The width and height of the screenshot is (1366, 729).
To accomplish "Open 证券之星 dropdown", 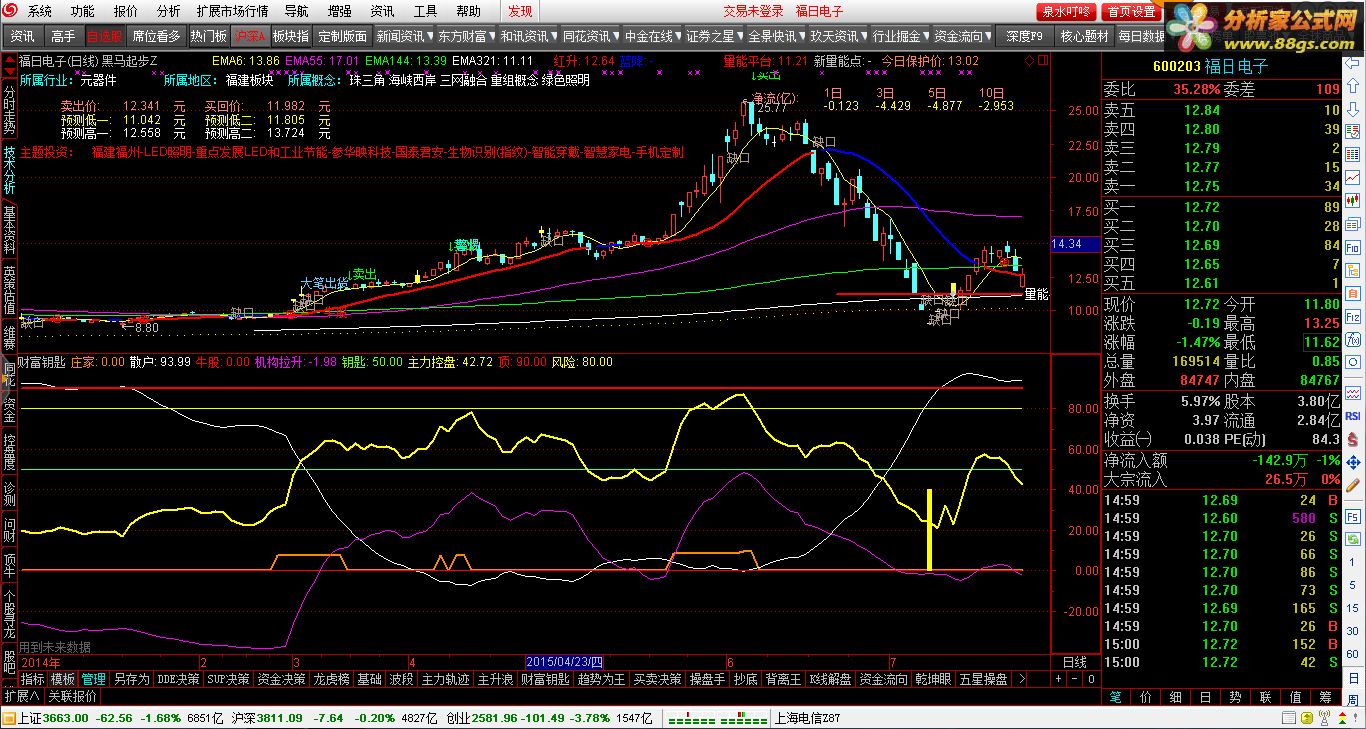I will (x=714, y=36).
